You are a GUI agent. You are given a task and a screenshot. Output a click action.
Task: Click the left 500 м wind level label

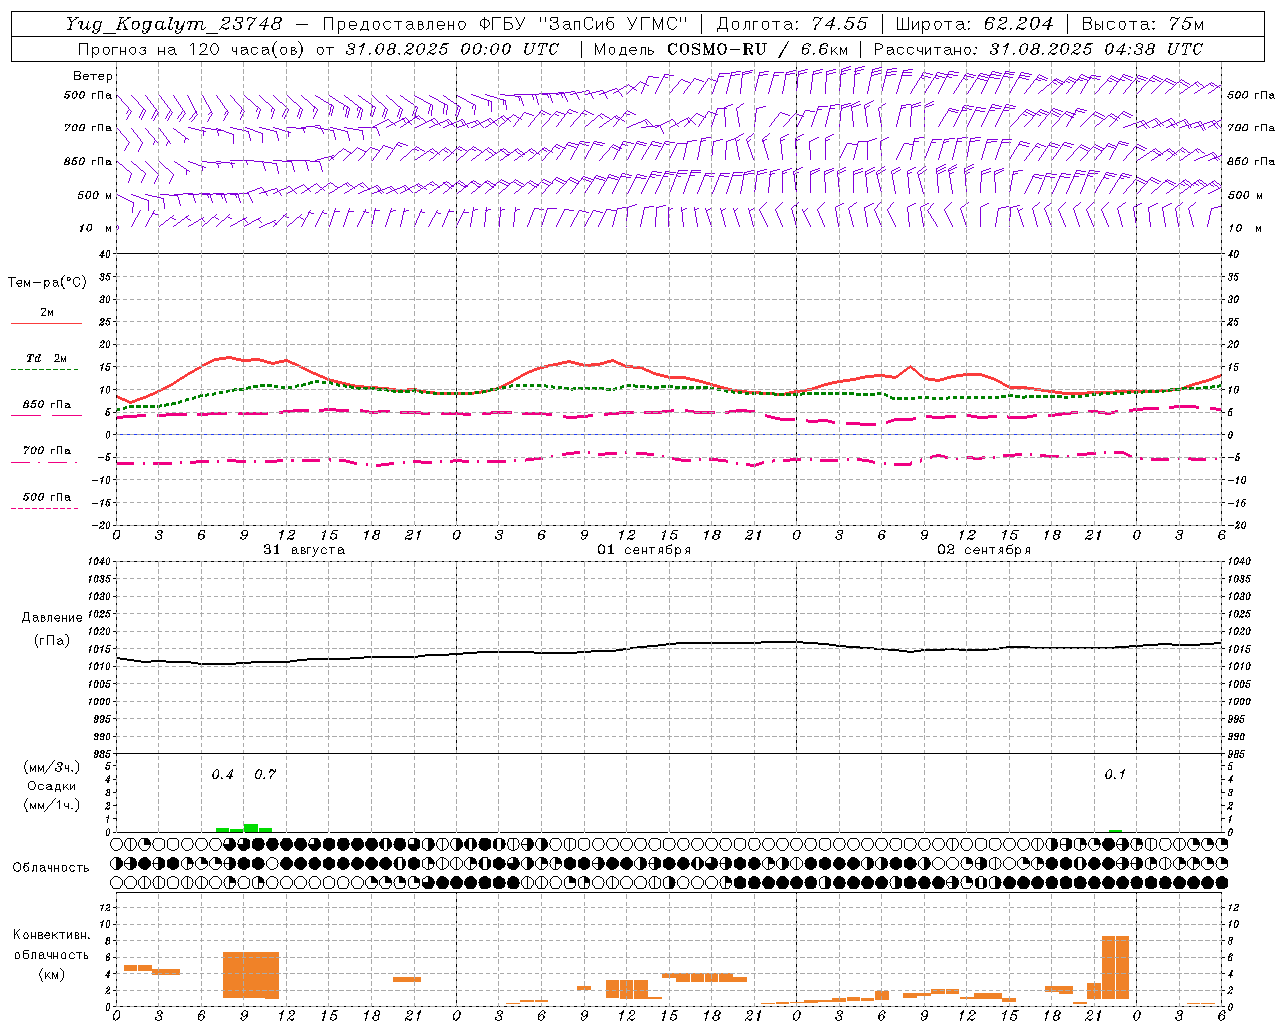[x=95, y=195]
